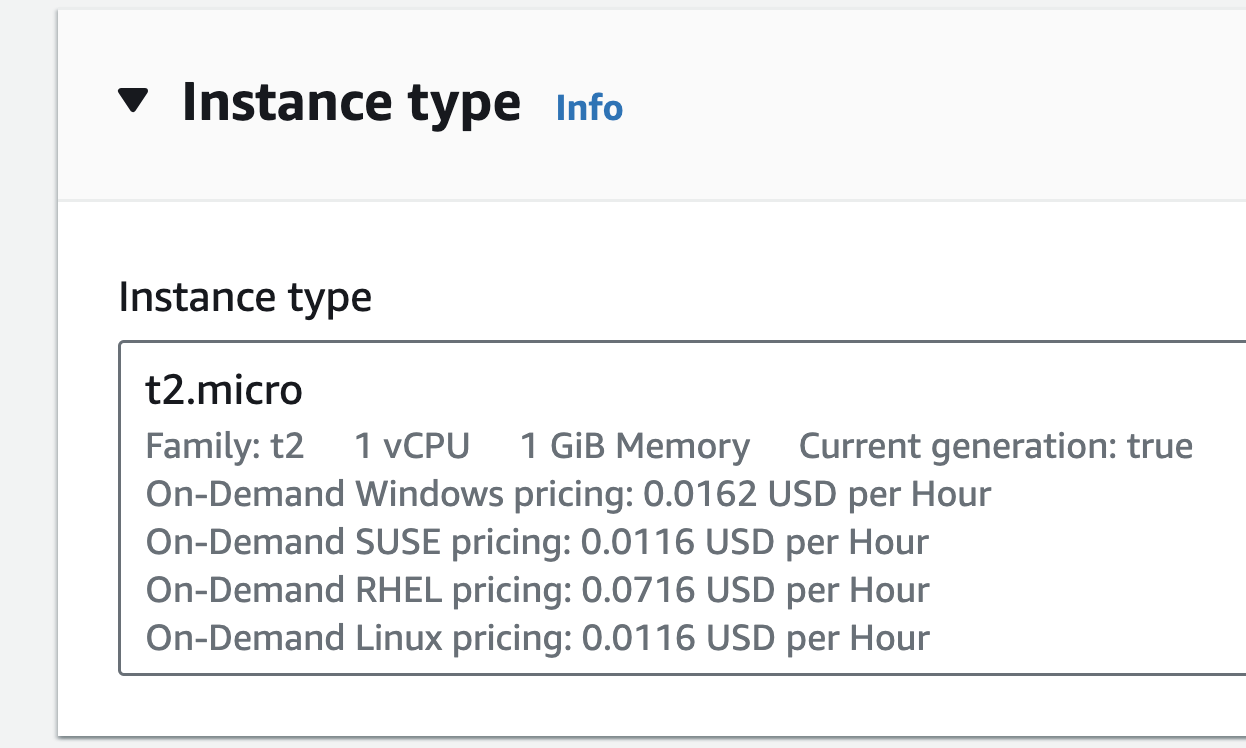Open the Info link beside Instance type
The width and height of the screenshot is (1246, 748).
[x=589, y=107]
